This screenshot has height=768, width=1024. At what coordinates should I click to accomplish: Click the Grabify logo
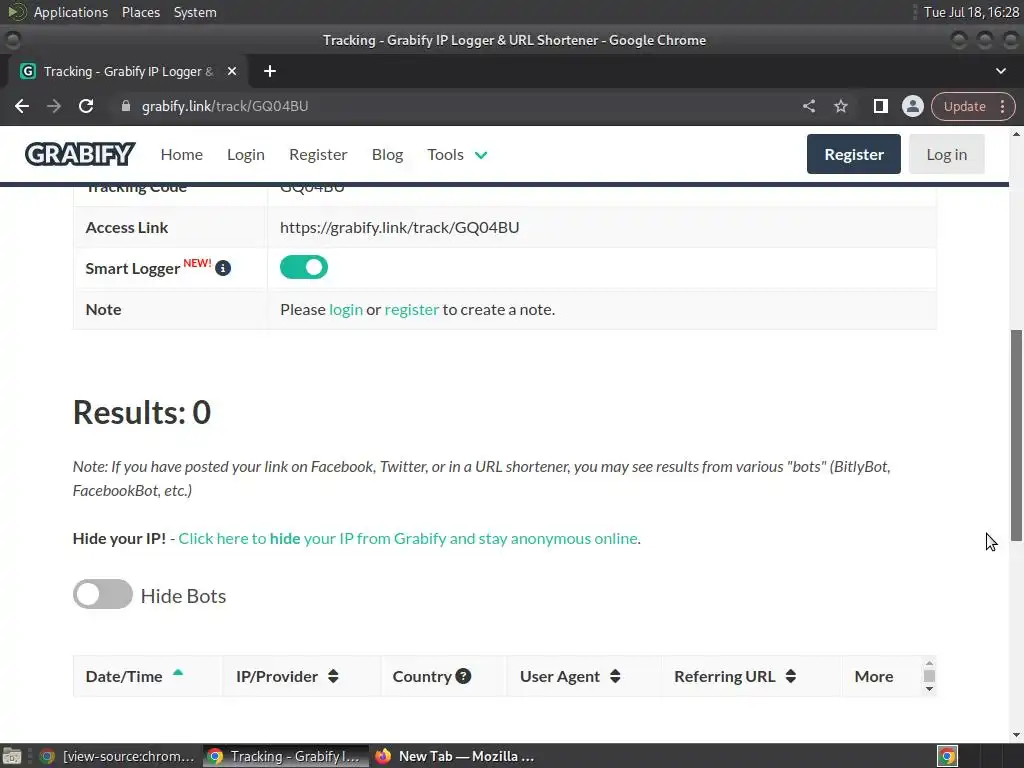pyautogui.click(x=80, y=154)
